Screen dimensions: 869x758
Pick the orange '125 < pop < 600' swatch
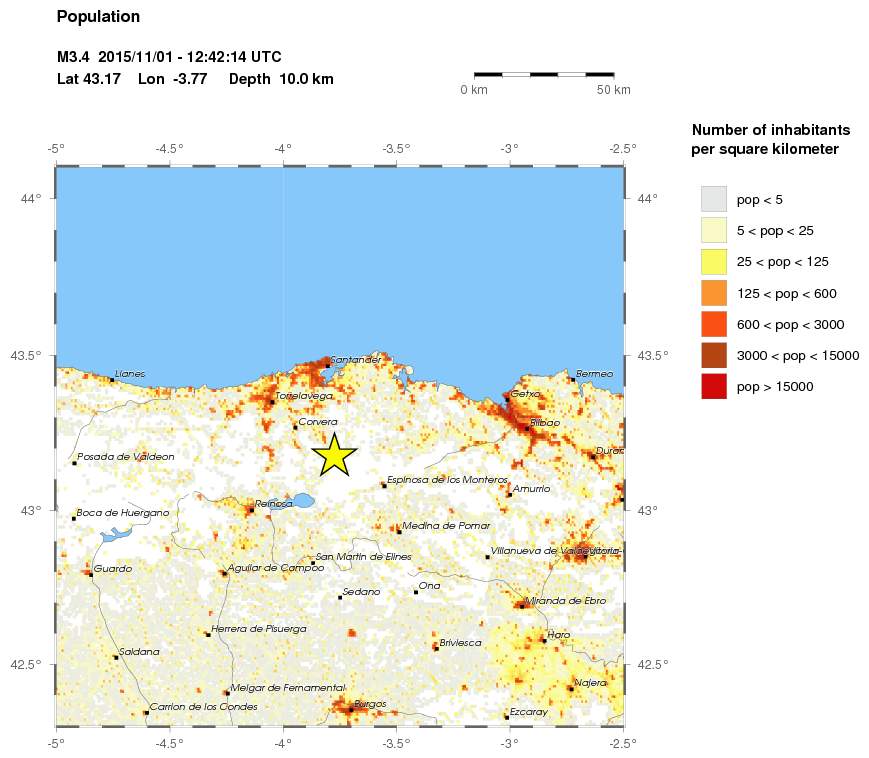[714, 293]
